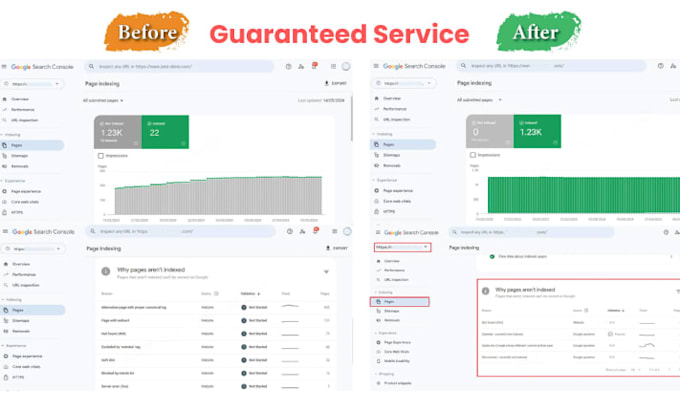The width and height of the screenshot is (680, 411).
Task: Open property selector in Before table window
Action: click(x=33, y=249)
